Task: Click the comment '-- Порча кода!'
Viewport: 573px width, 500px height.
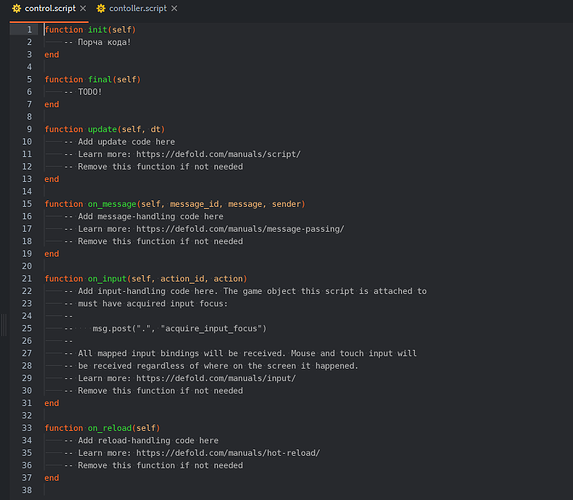Action: tap(97, 42)
